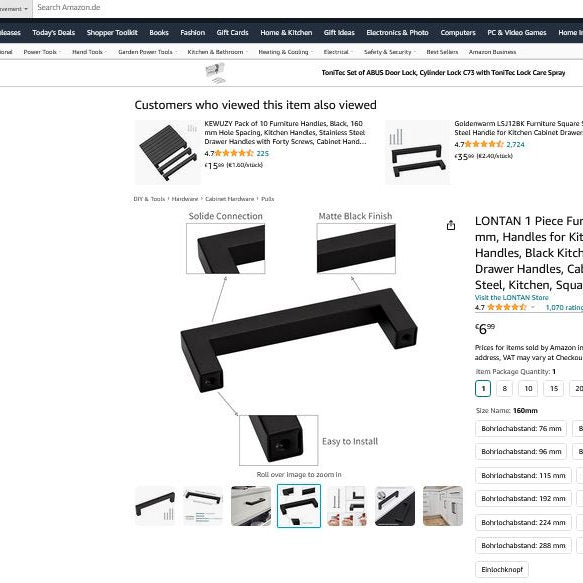The image size is (583, 583).
Task: Expand the search category dropdown
Action: coord(15,8)
